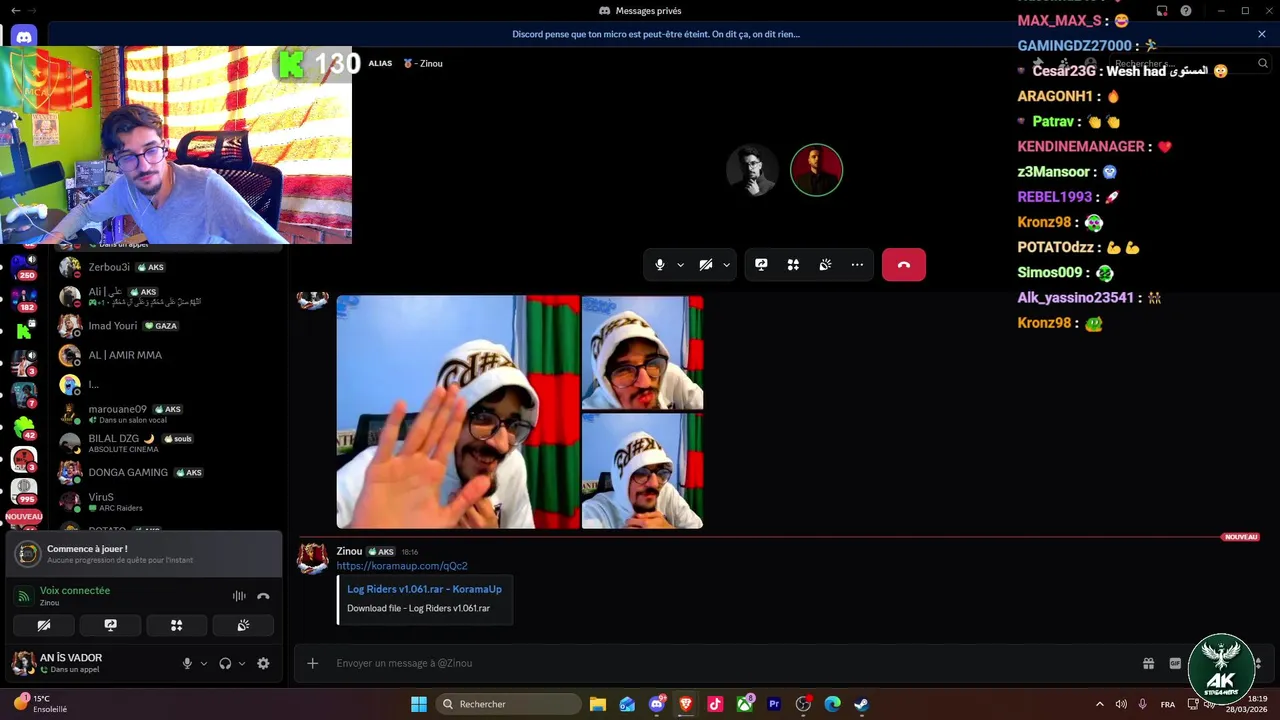1280x720 pixels.
Task: Open server icon with 182 badge
Action: (24, 297)
